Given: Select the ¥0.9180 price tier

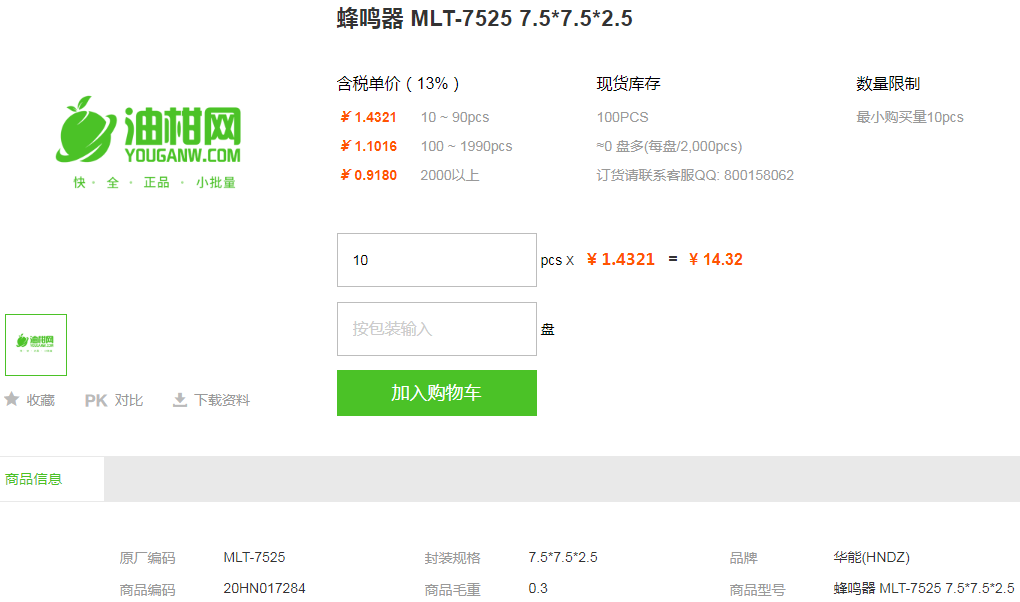Looking at the screenshot, I should (369, 175).
